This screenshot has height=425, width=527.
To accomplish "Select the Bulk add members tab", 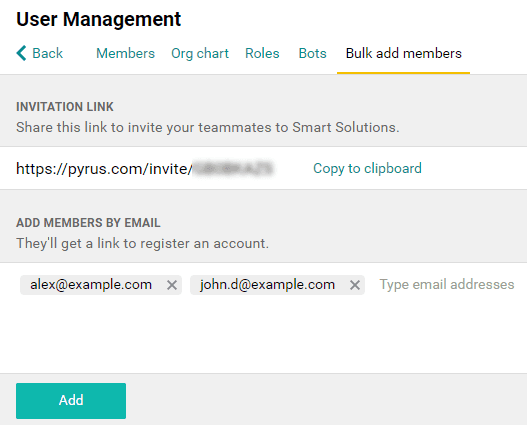I will coord(404,53).
